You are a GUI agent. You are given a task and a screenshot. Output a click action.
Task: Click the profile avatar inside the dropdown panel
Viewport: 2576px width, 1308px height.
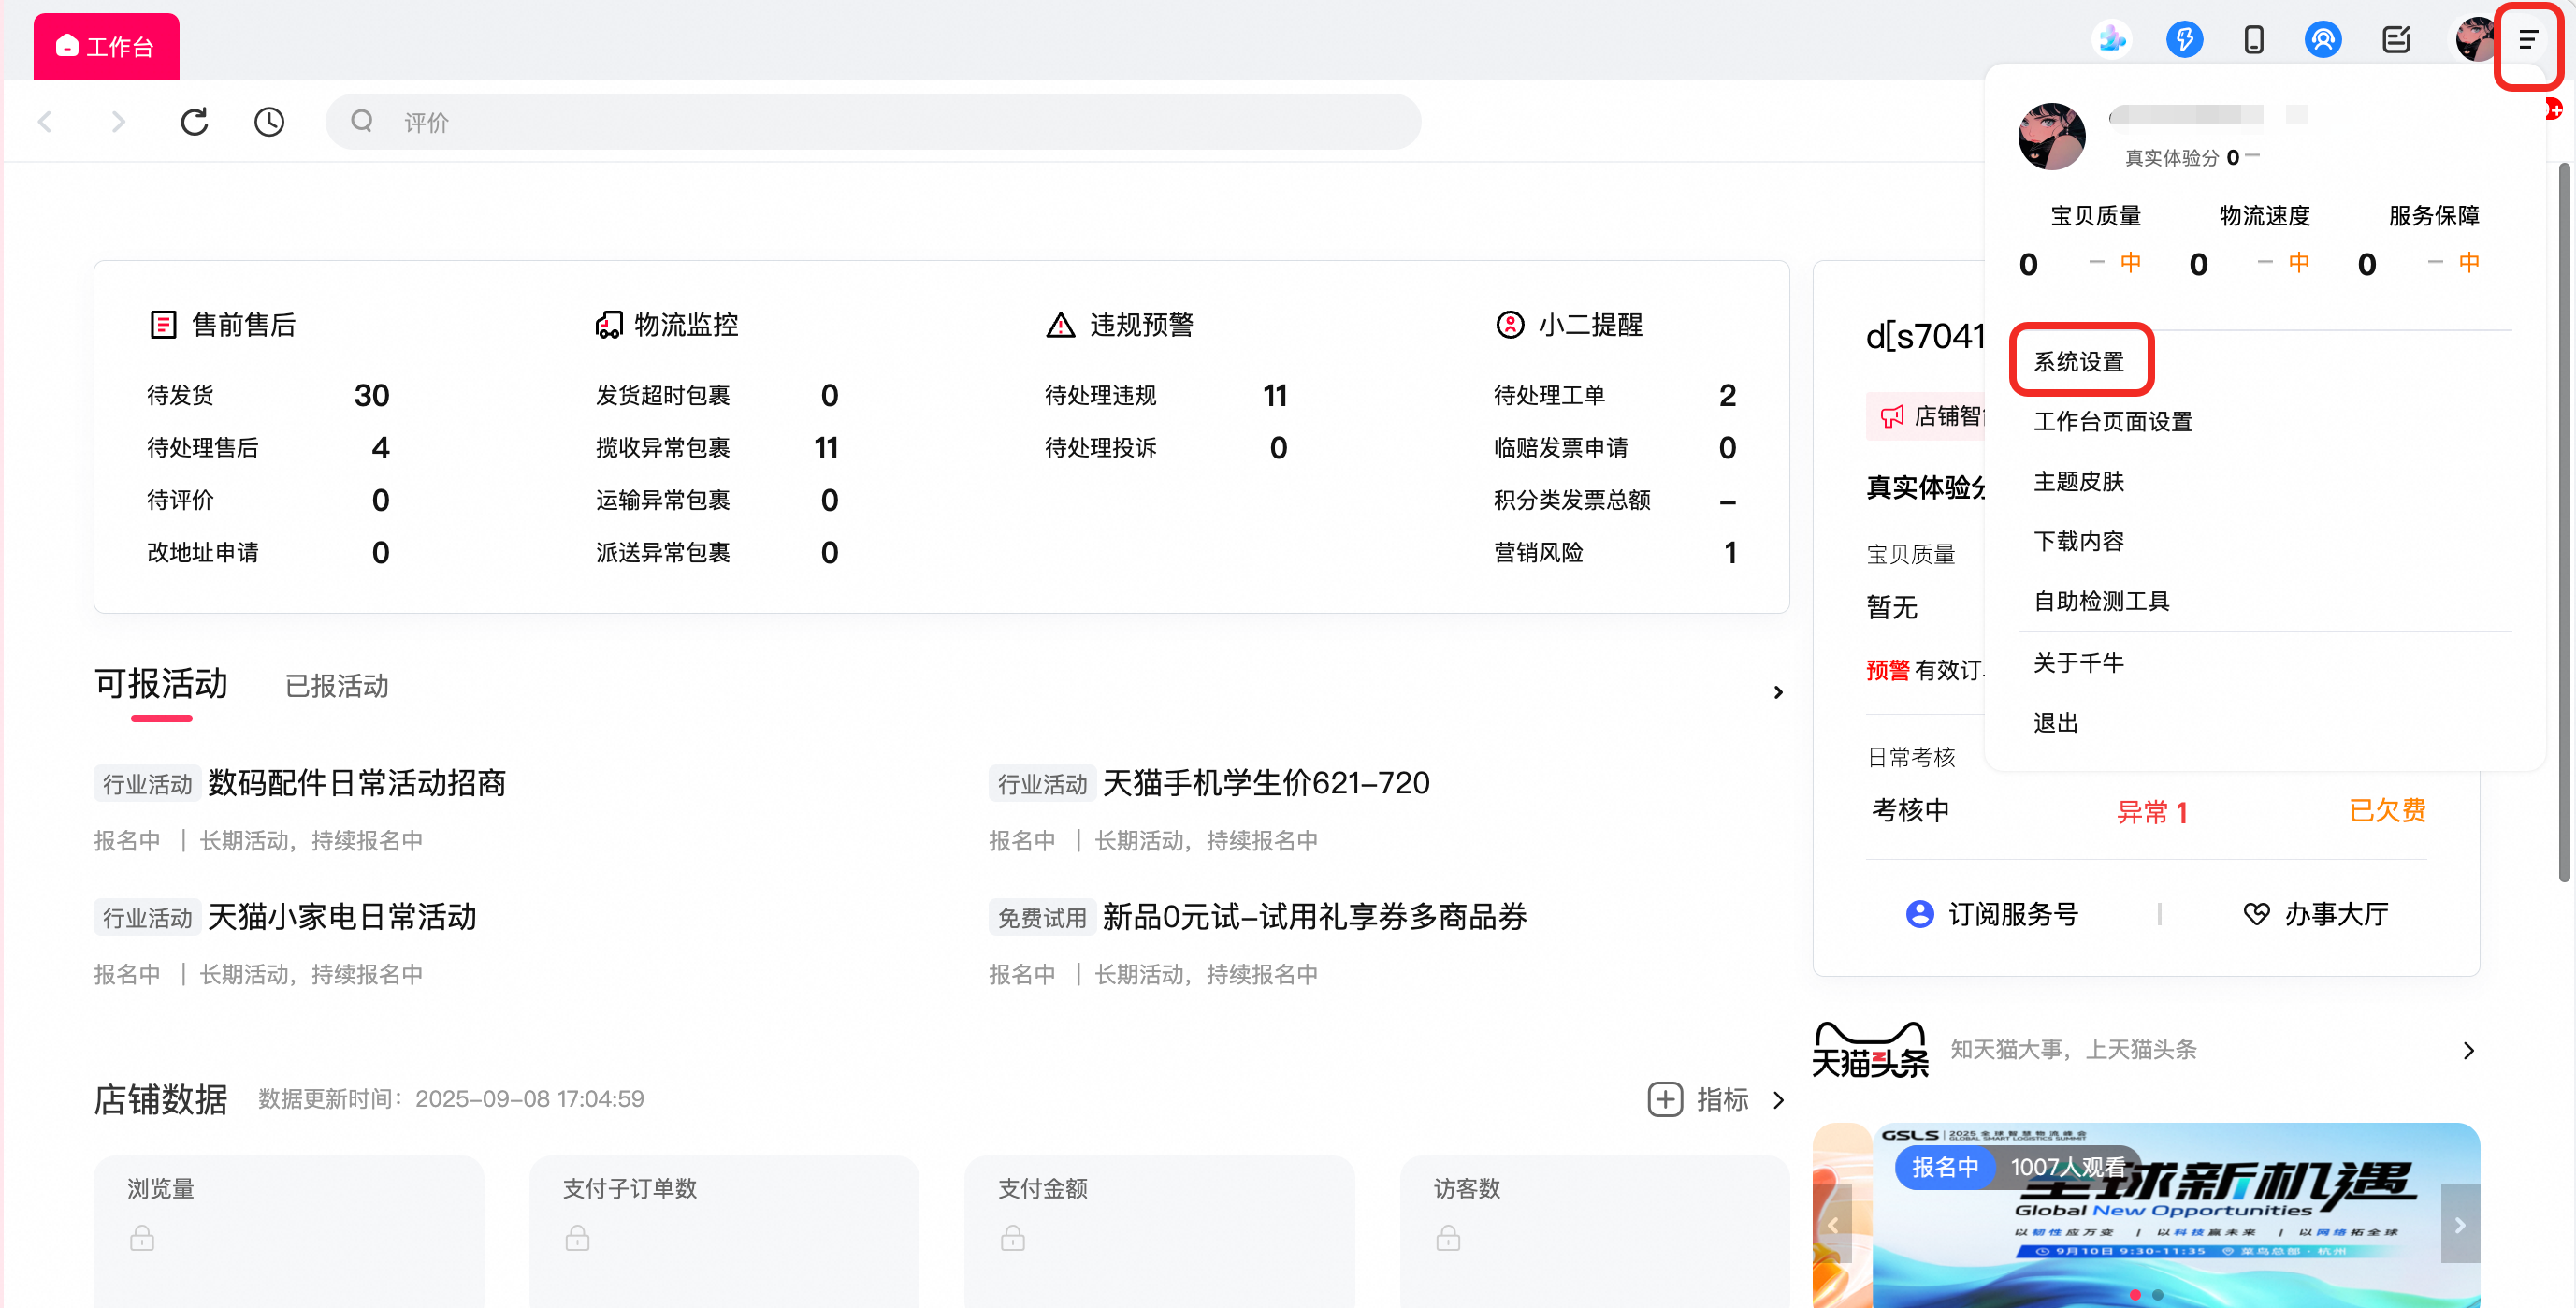(2051, 137)
